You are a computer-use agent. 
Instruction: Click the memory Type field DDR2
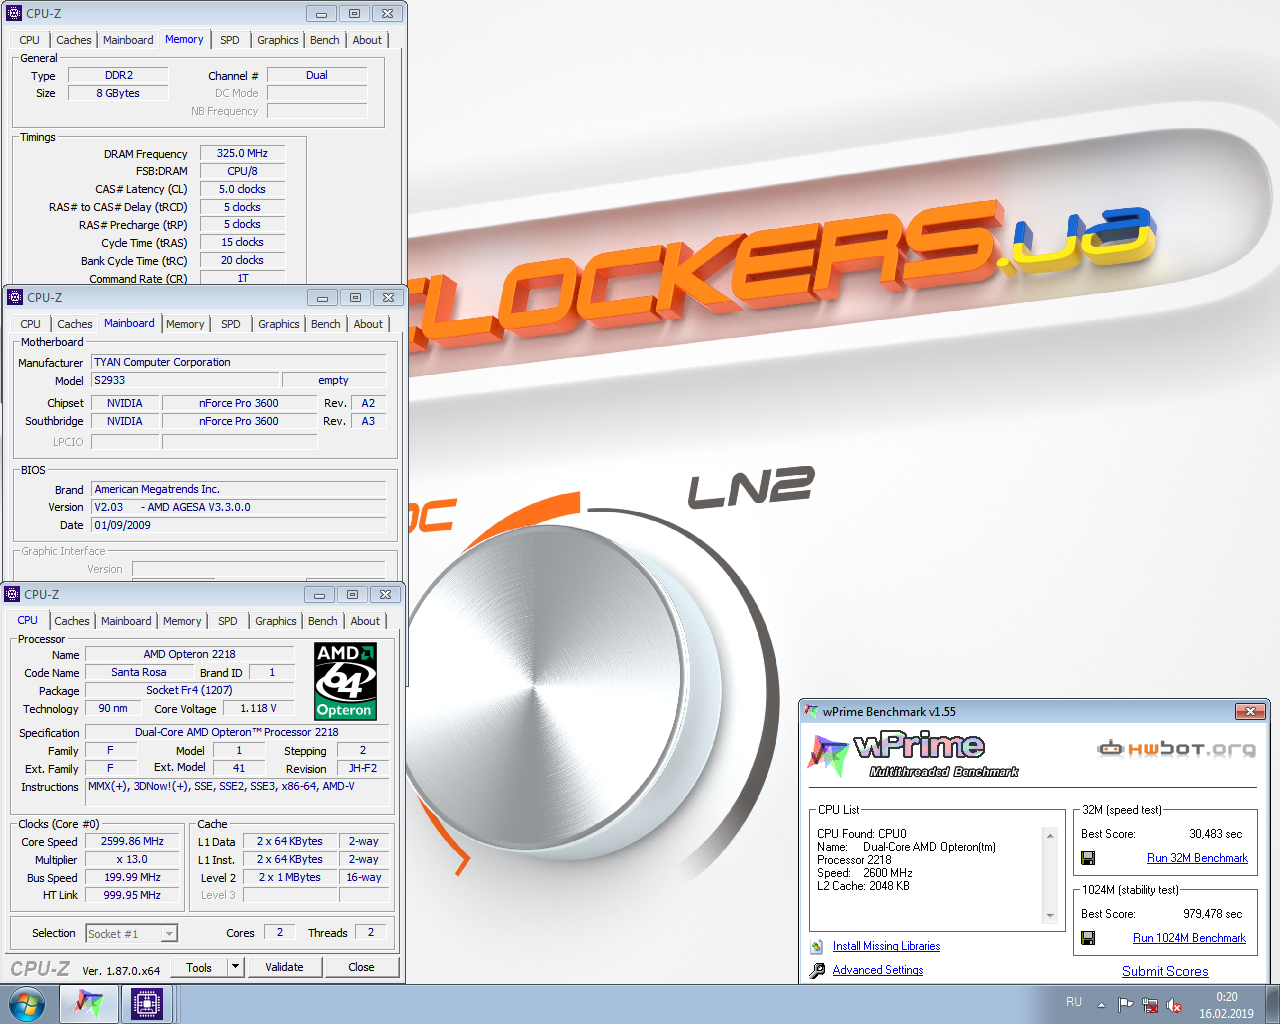coord(118,75)
